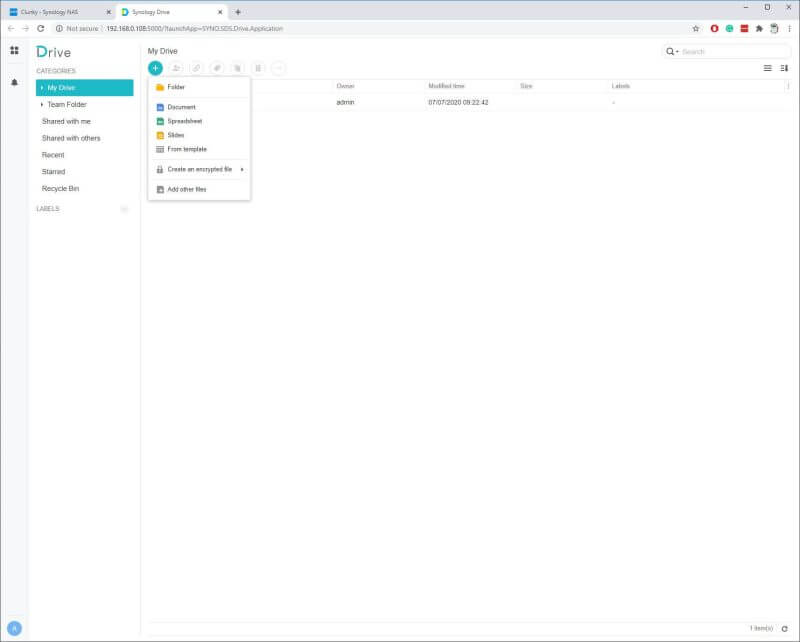Image resolution: width=800 pixels, height=642 pixels.
Task: Open the user account avatar
Action: [14, 628]
